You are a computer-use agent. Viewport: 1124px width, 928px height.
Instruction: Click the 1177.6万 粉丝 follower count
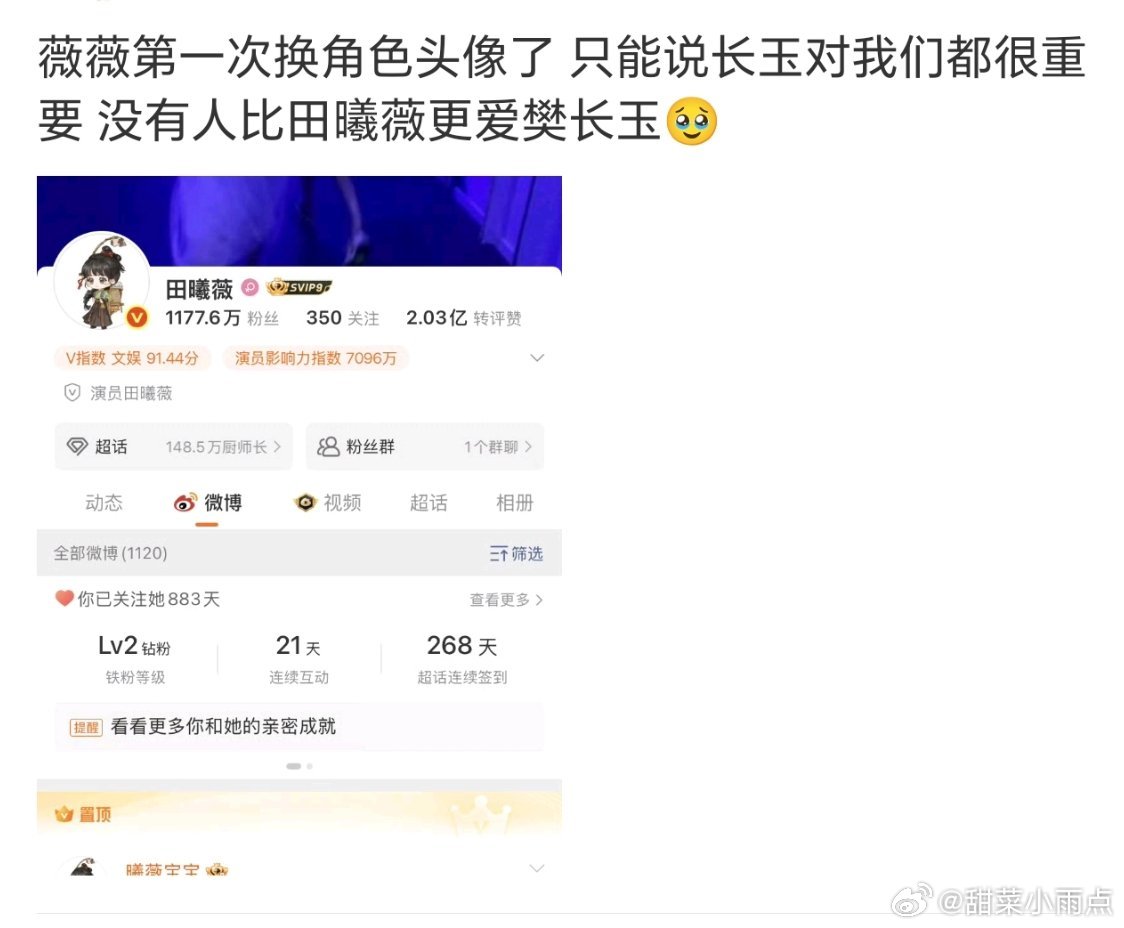[222, 317]
